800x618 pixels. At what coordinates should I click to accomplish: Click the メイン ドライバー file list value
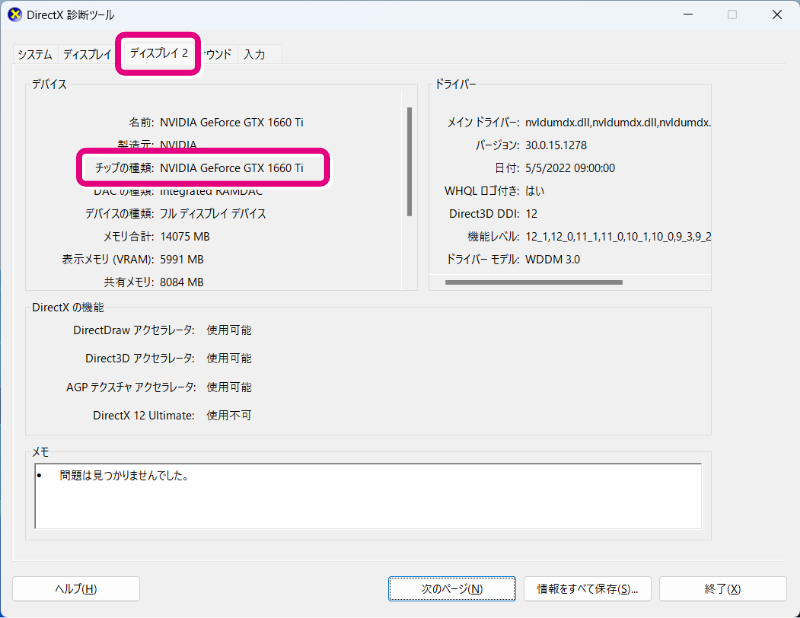[617, 122]
